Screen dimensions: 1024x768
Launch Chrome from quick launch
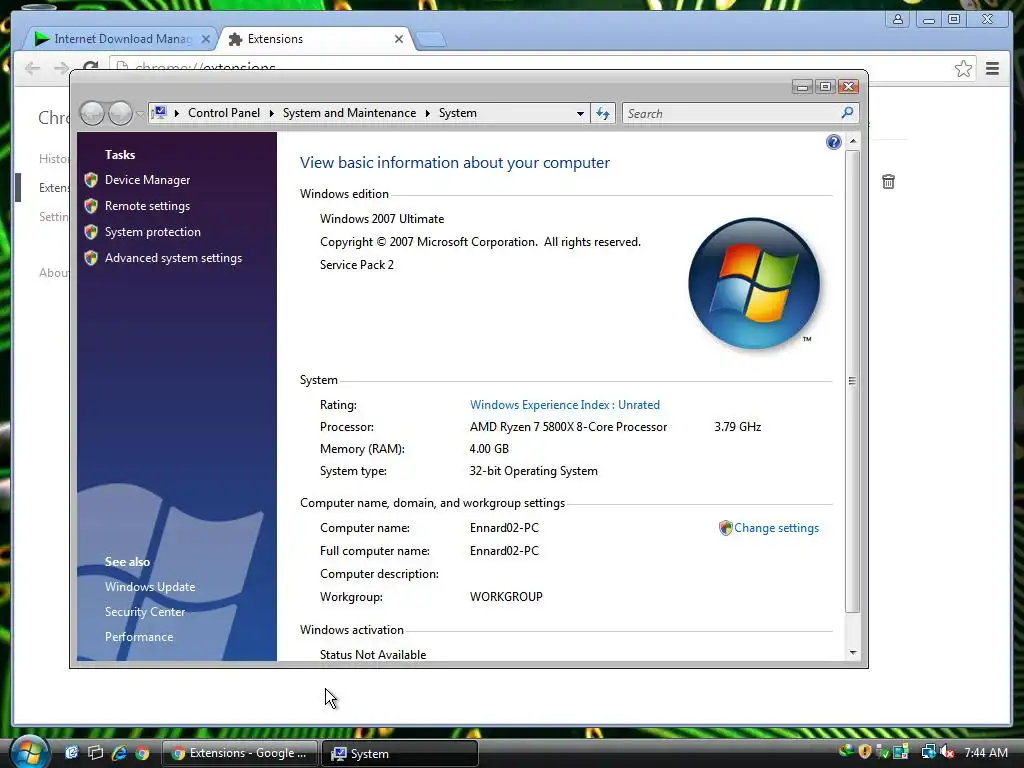(x=142, y=753)
